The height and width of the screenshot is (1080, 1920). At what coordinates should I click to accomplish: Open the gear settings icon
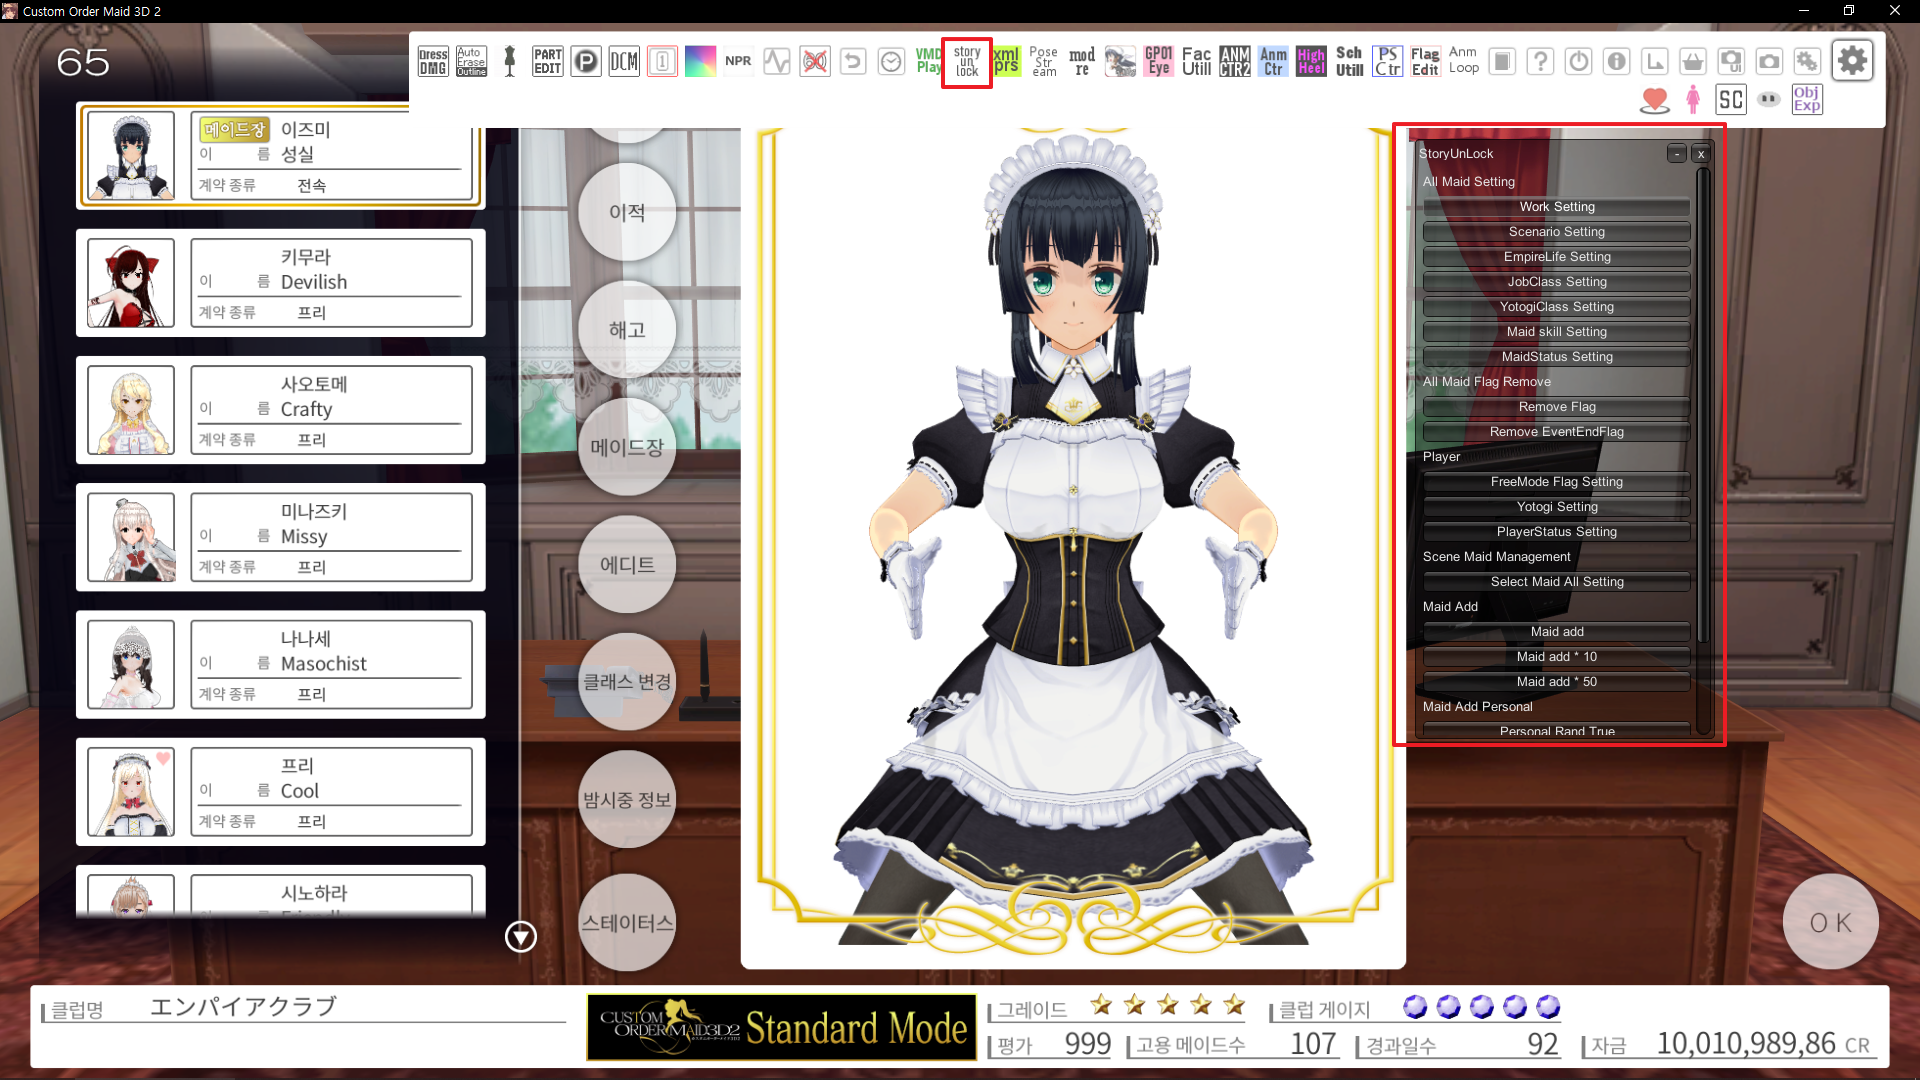1852,61
